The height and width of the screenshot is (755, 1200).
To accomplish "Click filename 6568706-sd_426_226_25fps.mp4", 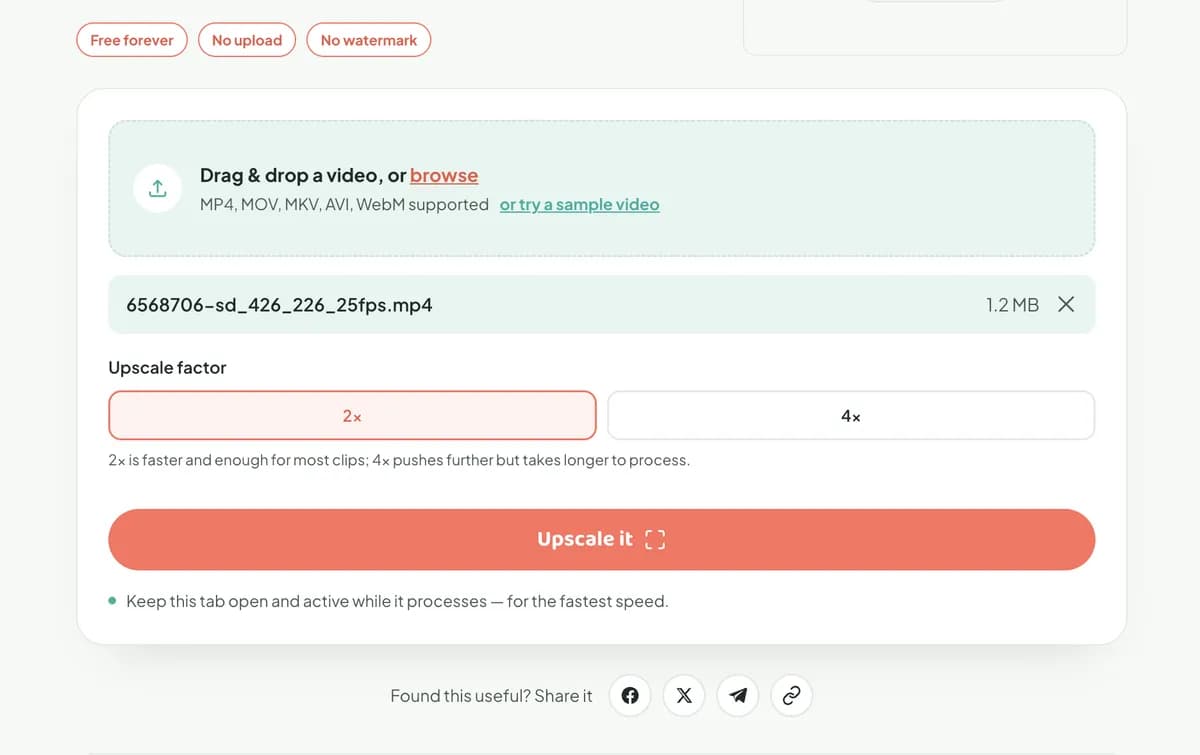I will point(280,305).
